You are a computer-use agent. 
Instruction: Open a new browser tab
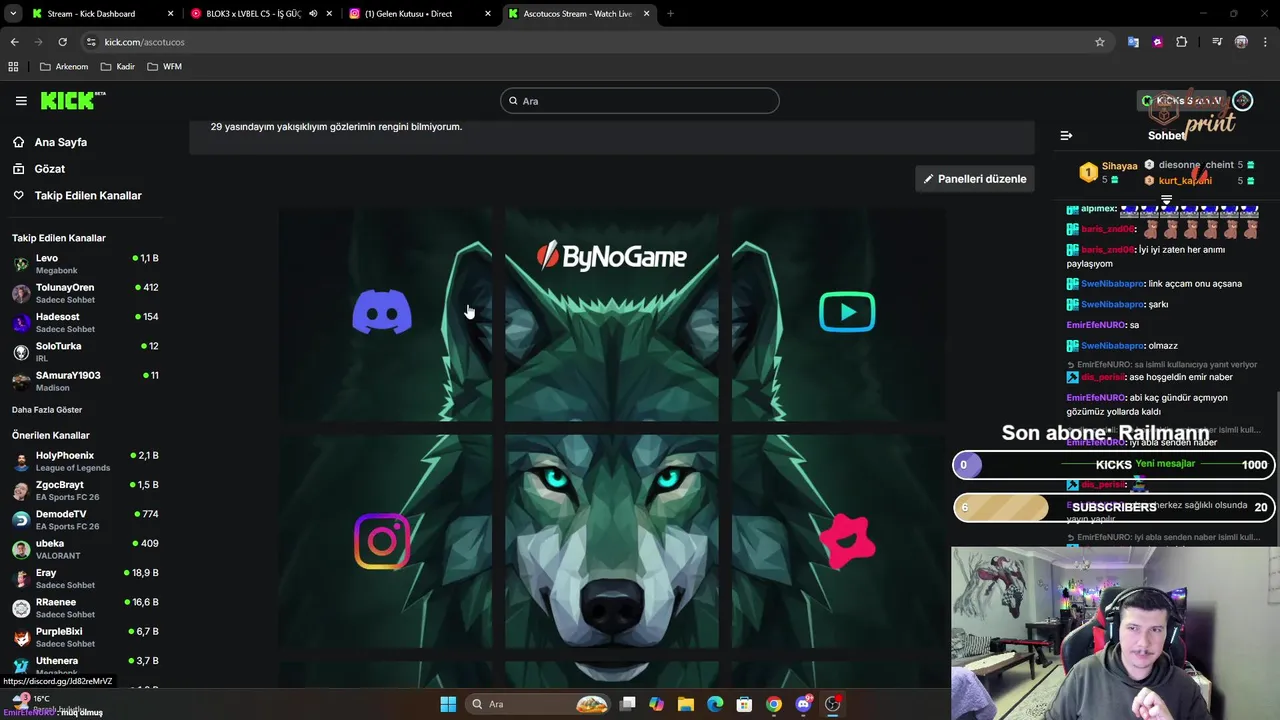pos(670,14)
